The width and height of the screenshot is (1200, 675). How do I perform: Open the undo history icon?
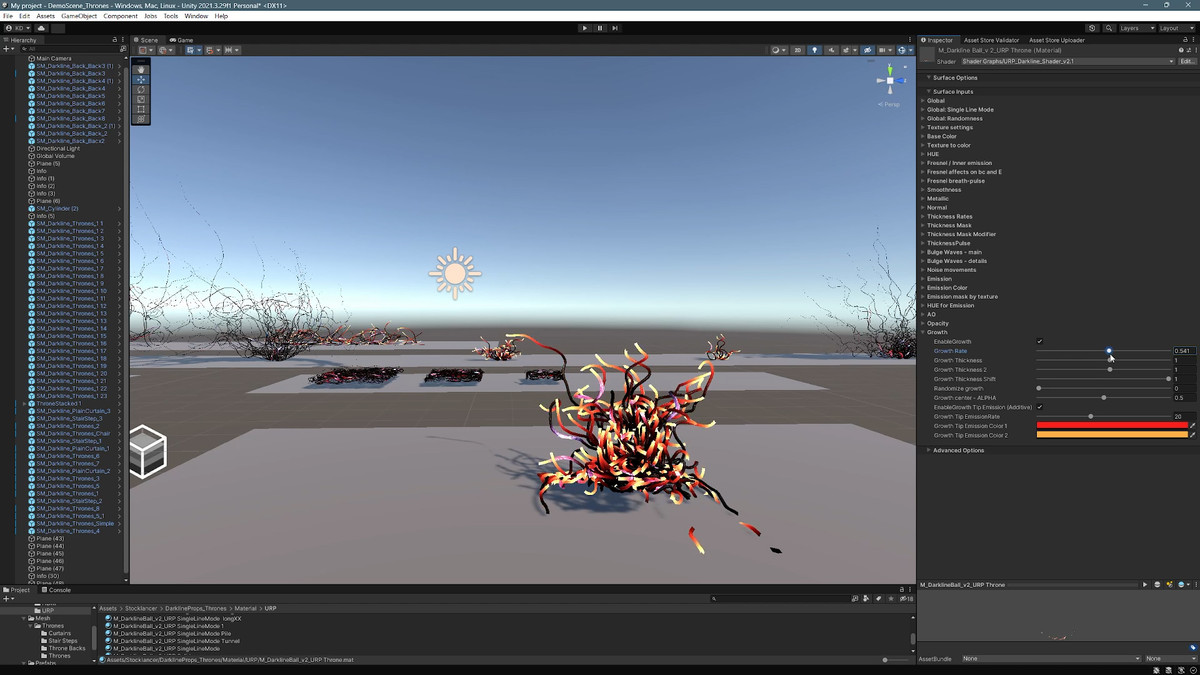pyautogui.click(x=1092, y=28)
